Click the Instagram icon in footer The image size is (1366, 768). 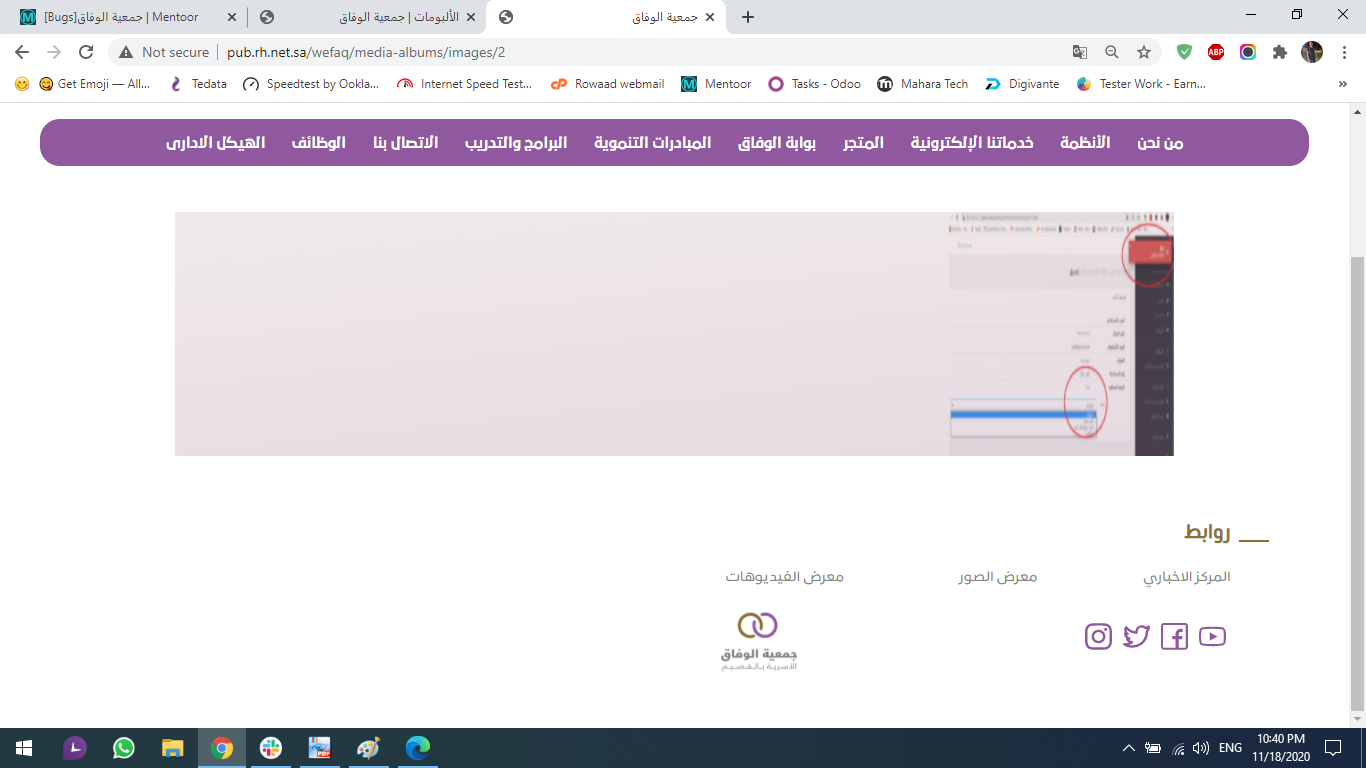[1098, 637]
